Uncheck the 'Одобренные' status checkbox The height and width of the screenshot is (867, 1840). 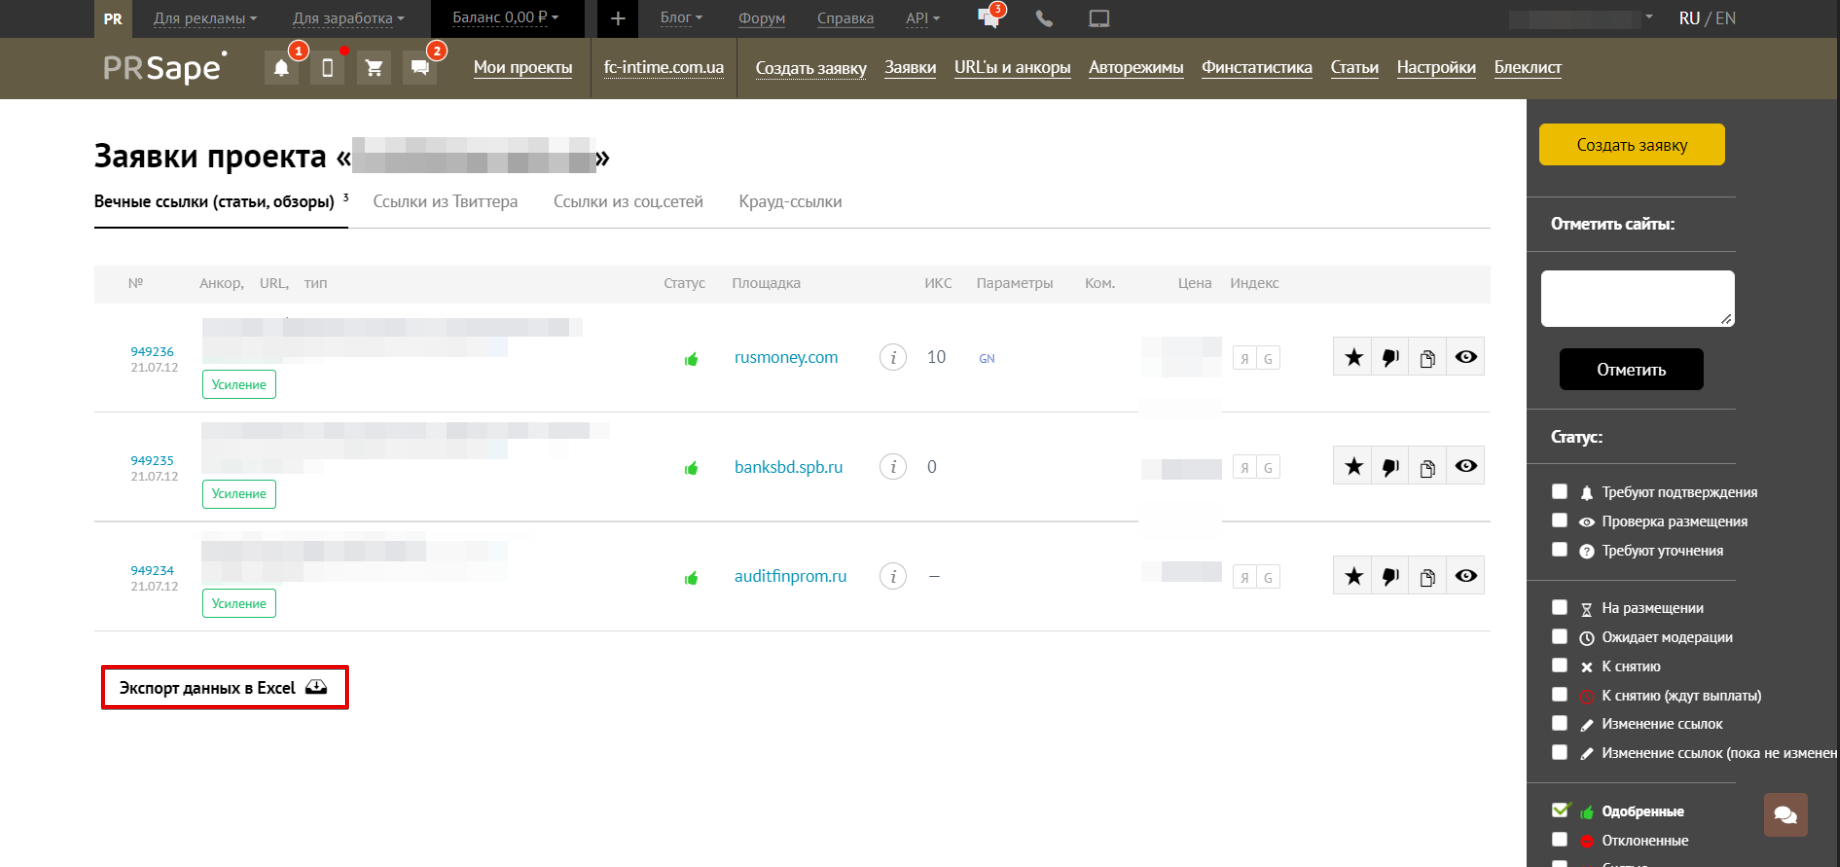[x=1559, y=810]
